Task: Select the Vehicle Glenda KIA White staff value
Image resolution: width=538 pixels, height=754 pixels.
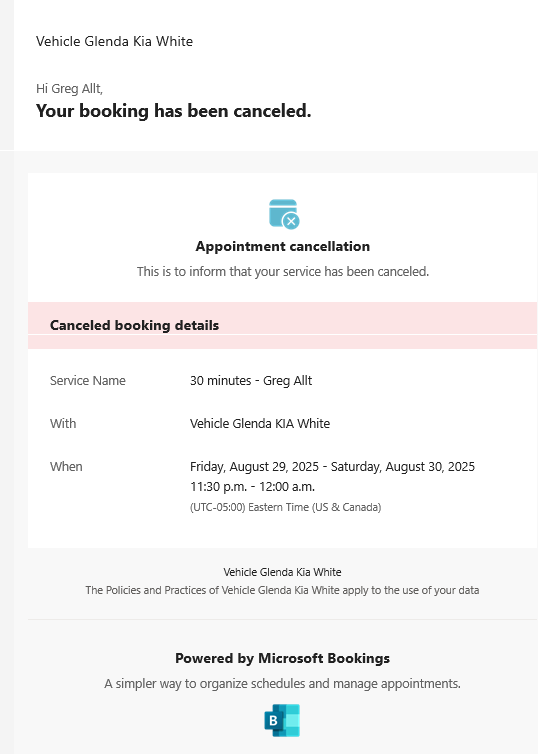Action: point(260,424)
